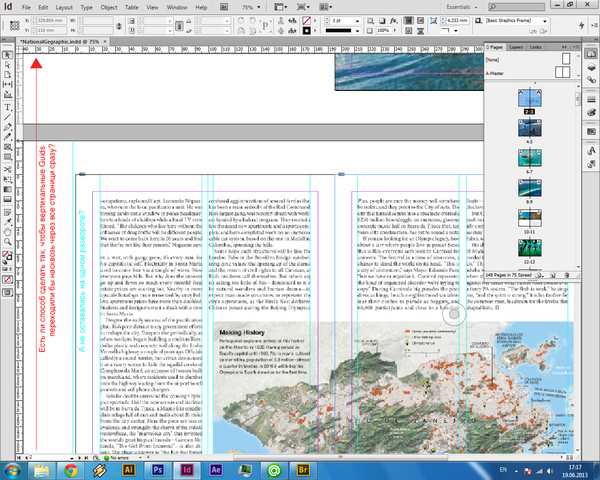Click the fill color swatch in control panel
This screenshot has width=600, height=480.
(x=307, y=21)
